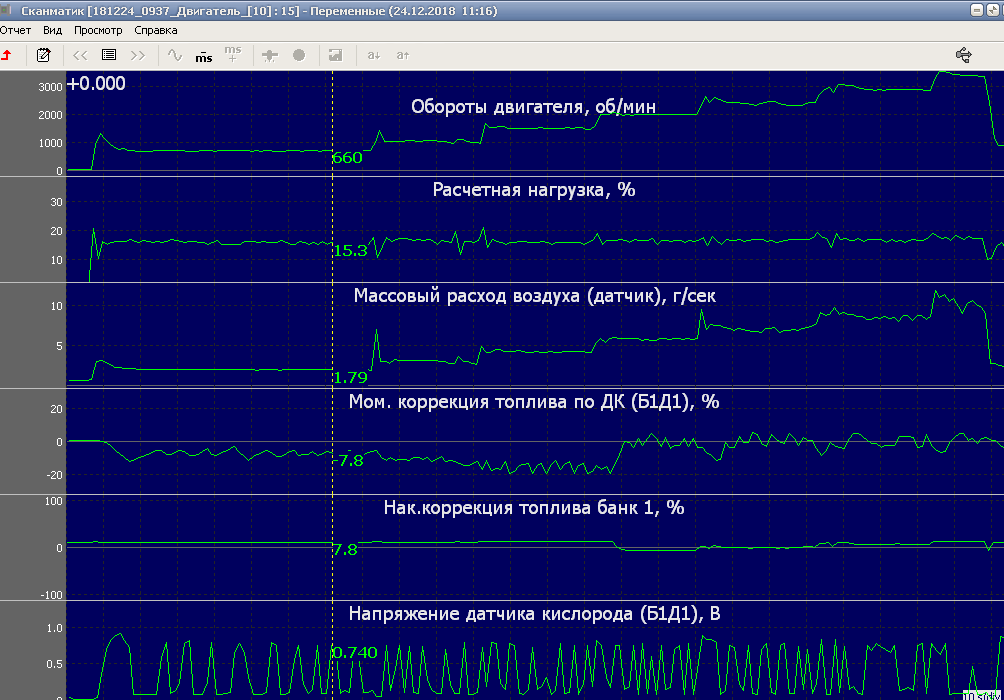This screenshot has width=1004, height=700.
Task: Click the sort ascending 'a↑' icon
Action: click(x=402, y=55)
